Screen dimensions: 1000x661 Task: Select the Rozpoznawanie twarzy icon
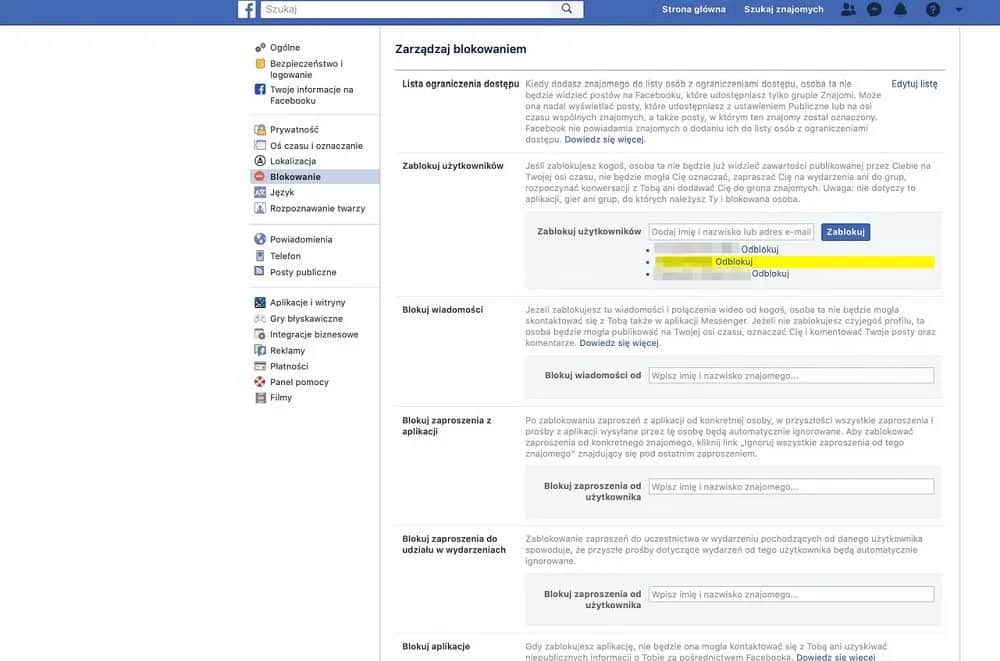[260, 208]
